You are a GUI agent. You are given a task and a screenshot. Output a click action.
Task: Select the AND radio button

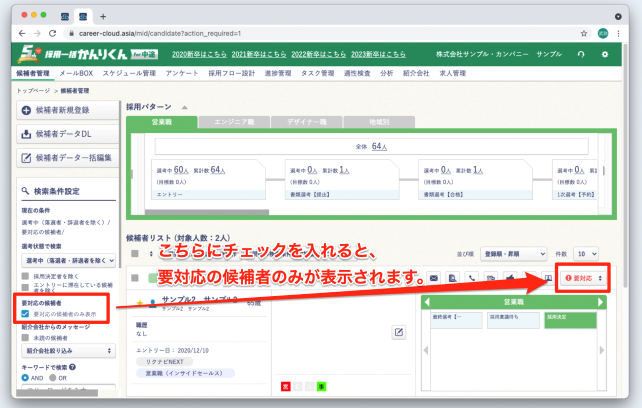[x=25, y=378]
